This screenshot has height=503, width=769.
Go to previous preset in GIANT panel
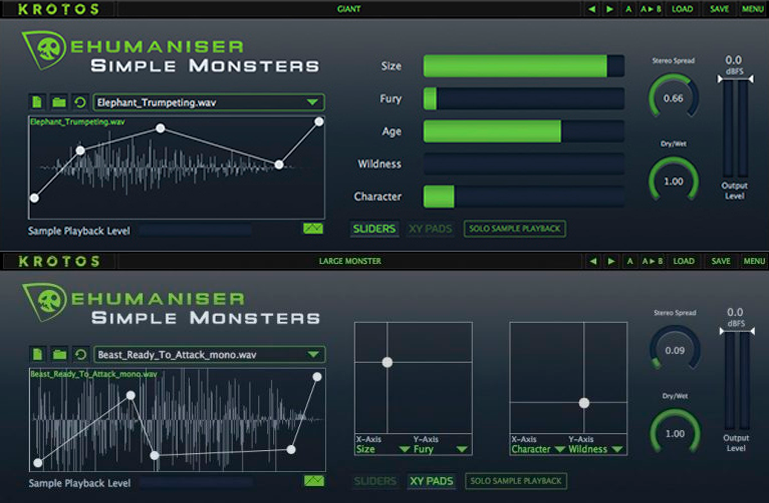(592, 9)
